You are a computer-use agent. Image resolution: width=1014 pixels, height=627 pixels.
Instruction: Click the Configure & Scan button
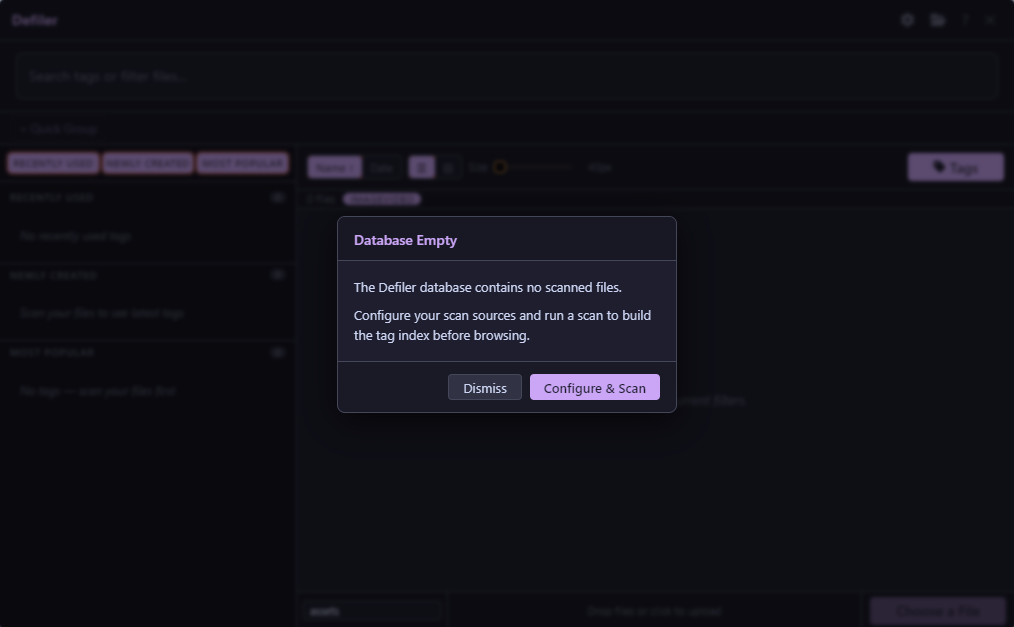(594, 388)
